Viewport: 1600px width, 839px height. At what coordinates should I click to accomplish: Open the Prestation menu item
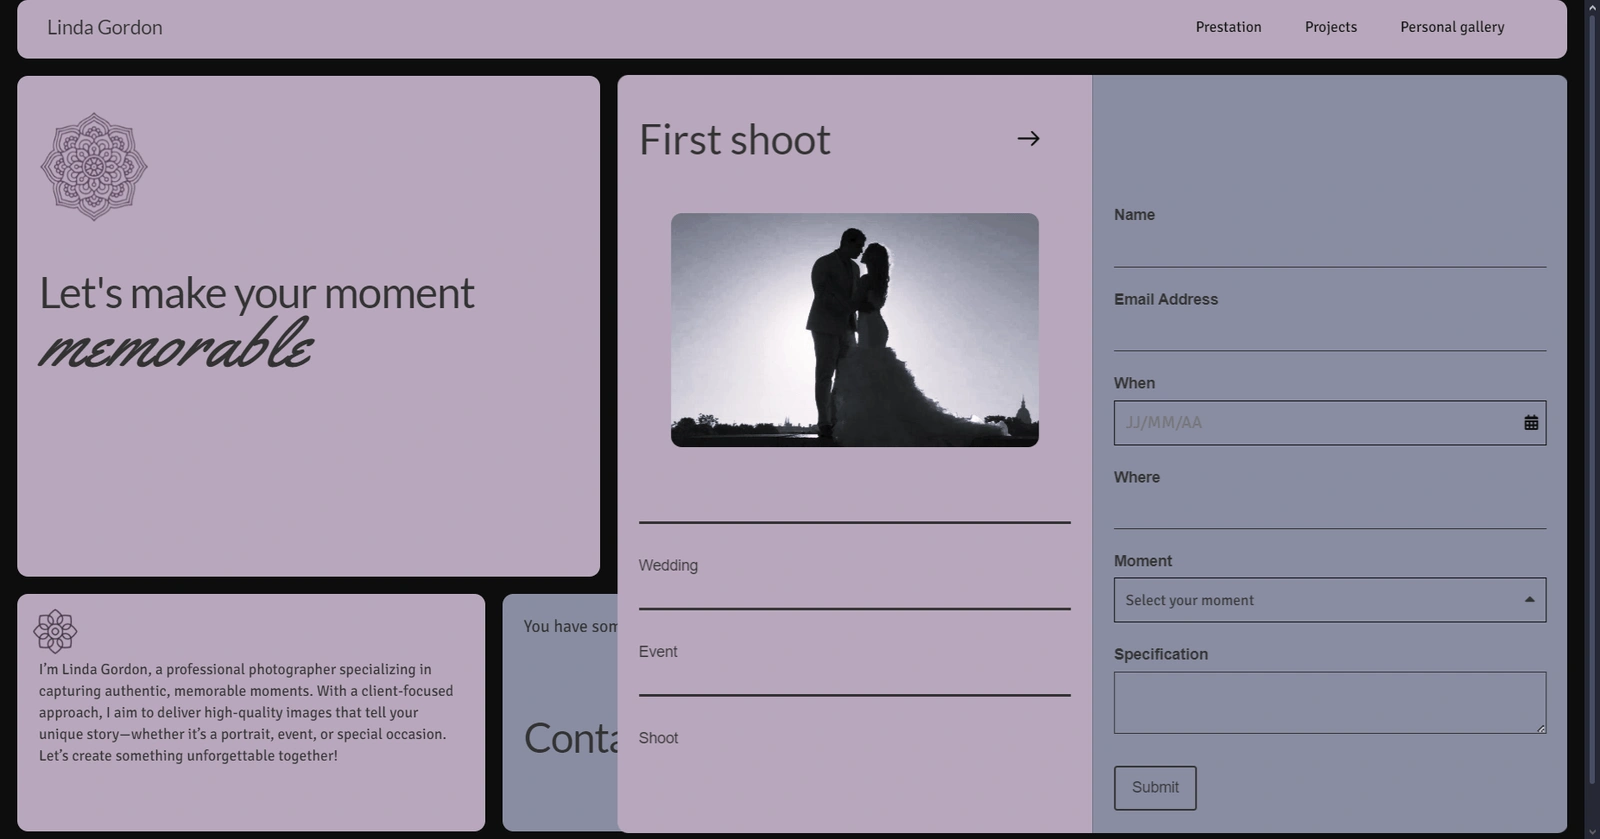(x=1228, y=27)
